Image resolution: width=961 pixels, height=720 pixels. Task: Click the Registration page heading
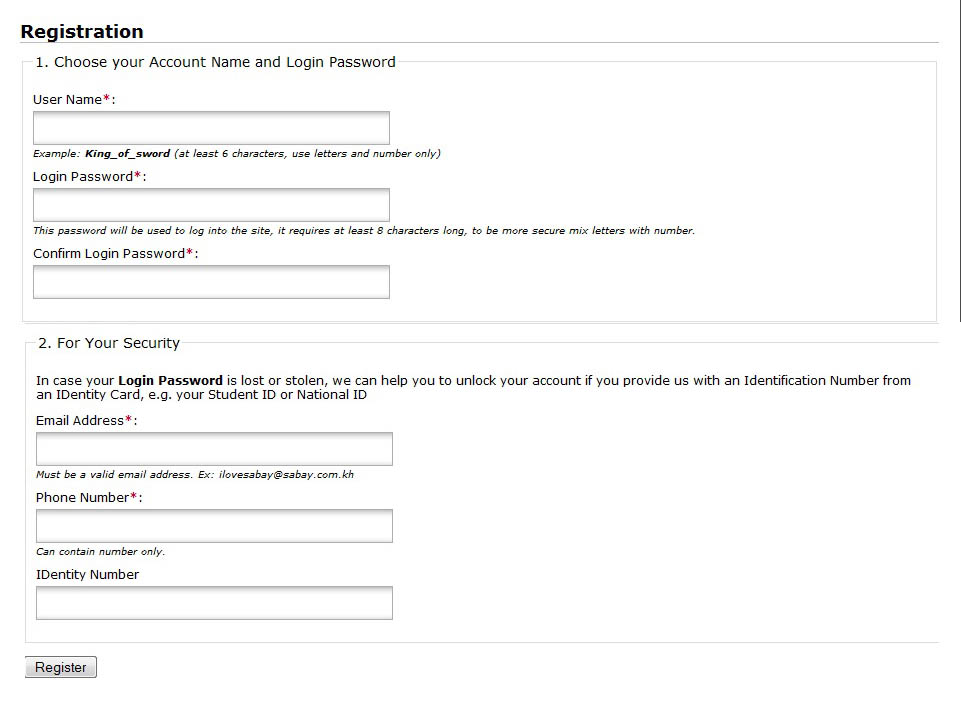coord(82,31)
